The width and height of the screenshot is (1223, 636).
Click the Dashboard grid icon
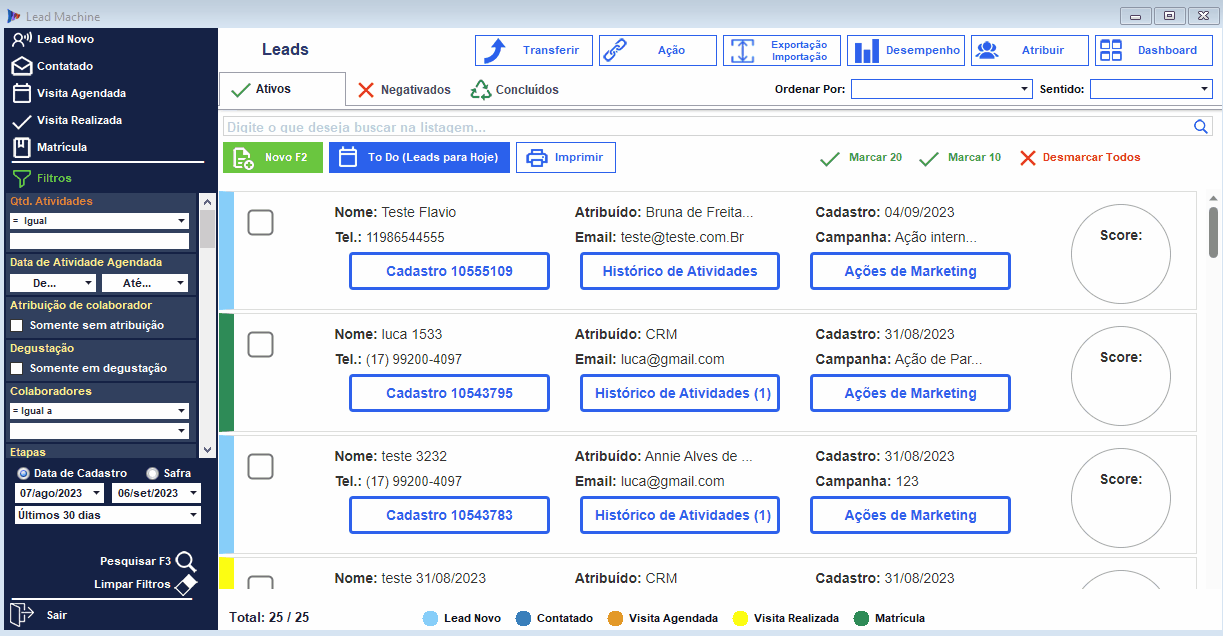pos(1112,50)
